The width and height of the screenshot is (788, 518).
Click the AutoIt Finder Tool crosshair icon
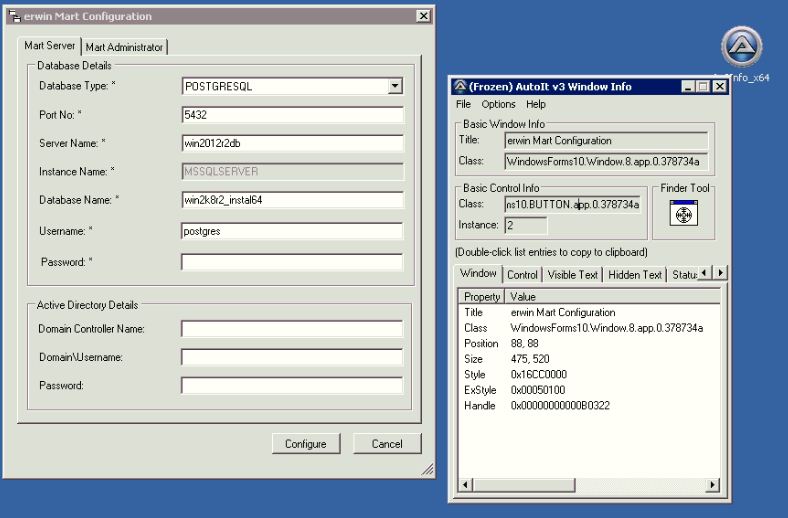(683, 214)
